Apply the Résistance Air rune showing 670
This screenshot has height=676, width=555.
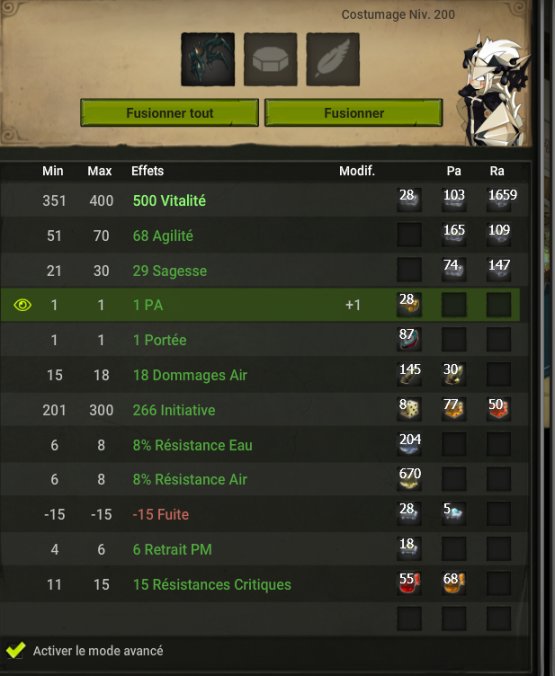(x=409, y=479)
